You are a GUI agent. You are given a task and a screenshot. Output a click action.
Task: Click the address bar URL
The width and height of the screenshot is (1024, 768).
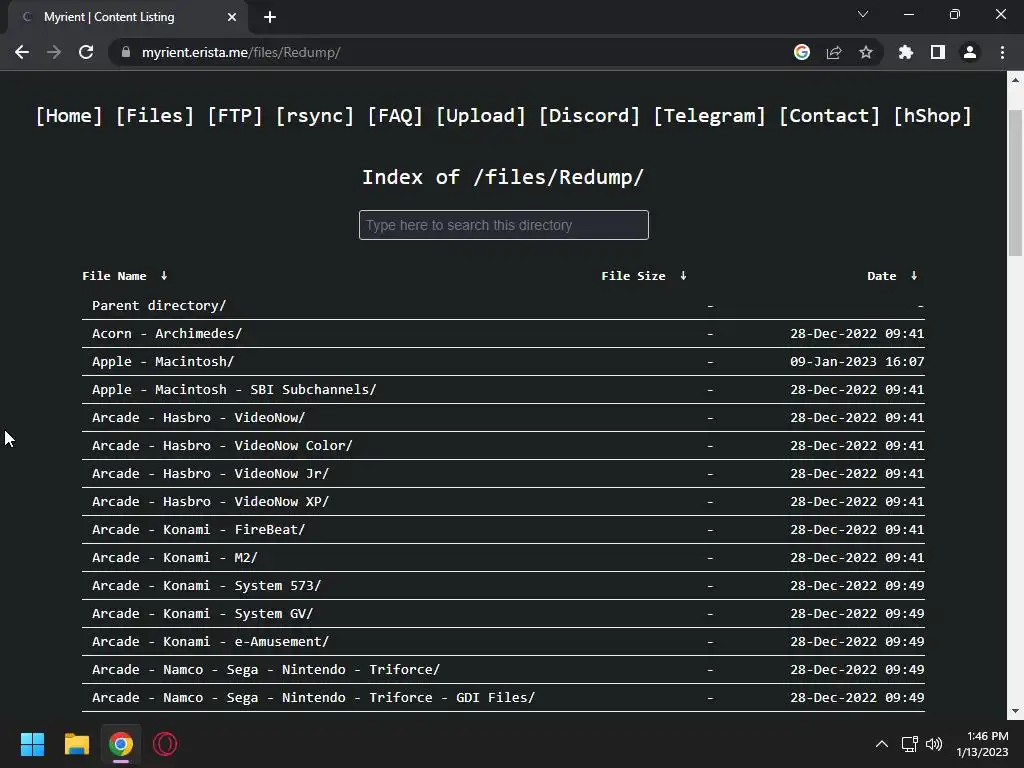[x=241, y=52]
